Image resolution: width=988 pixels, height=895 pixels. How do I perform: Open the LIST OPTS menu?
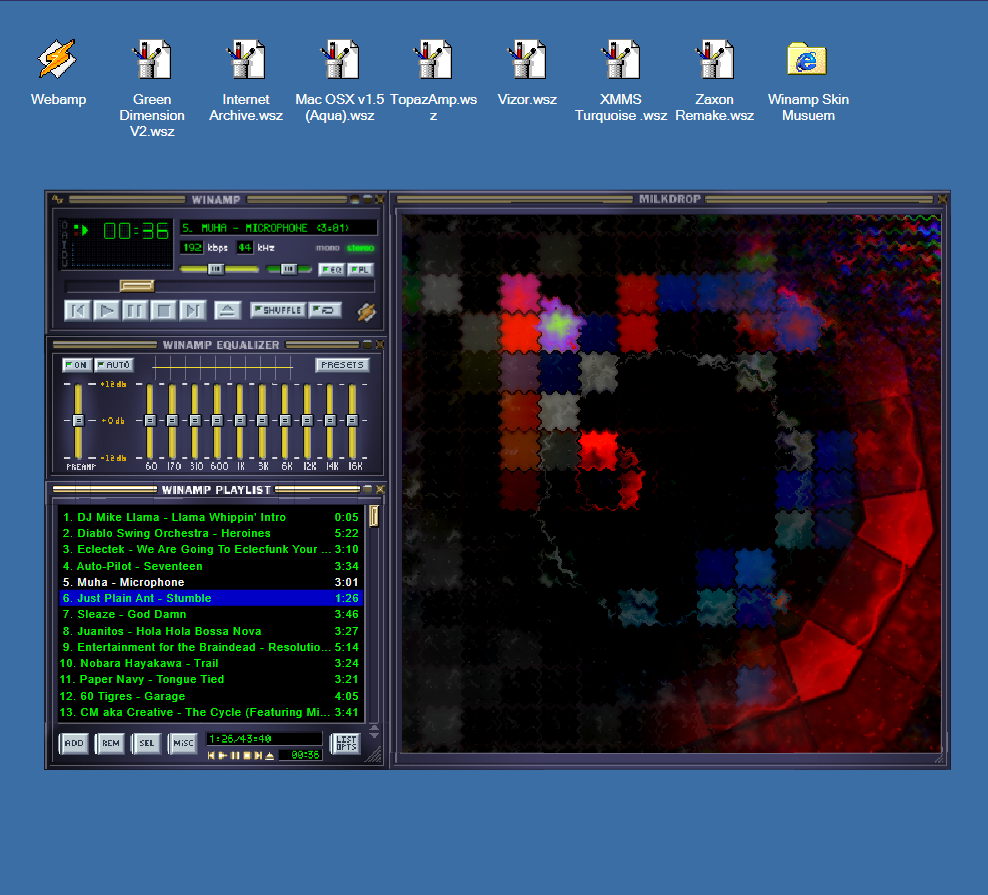pos(345,743)
